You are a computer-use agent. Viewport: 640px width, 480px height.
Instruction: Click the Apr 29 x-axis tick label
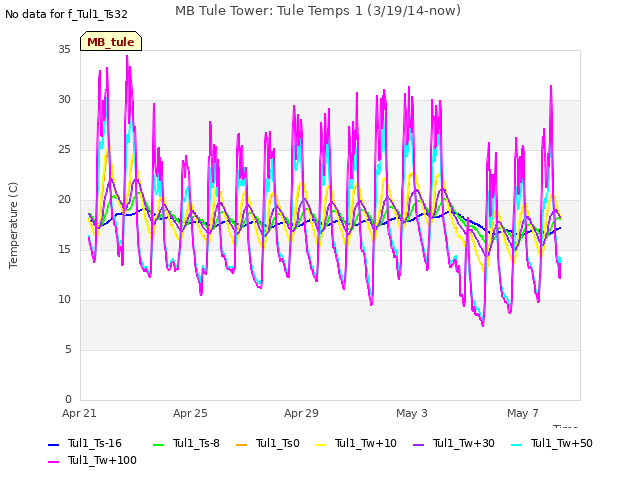301,413
